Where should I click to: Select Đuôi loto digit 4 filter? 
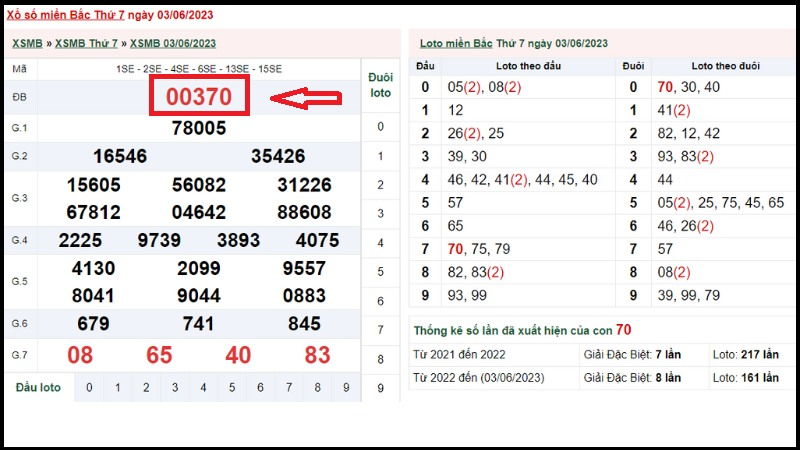(381, 243)
